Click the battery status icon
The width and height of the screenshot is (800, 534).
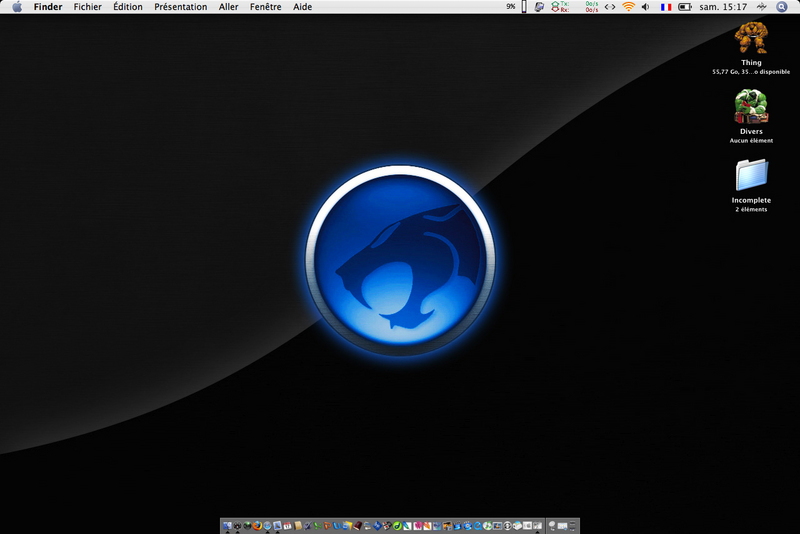[x=685, y=7]
